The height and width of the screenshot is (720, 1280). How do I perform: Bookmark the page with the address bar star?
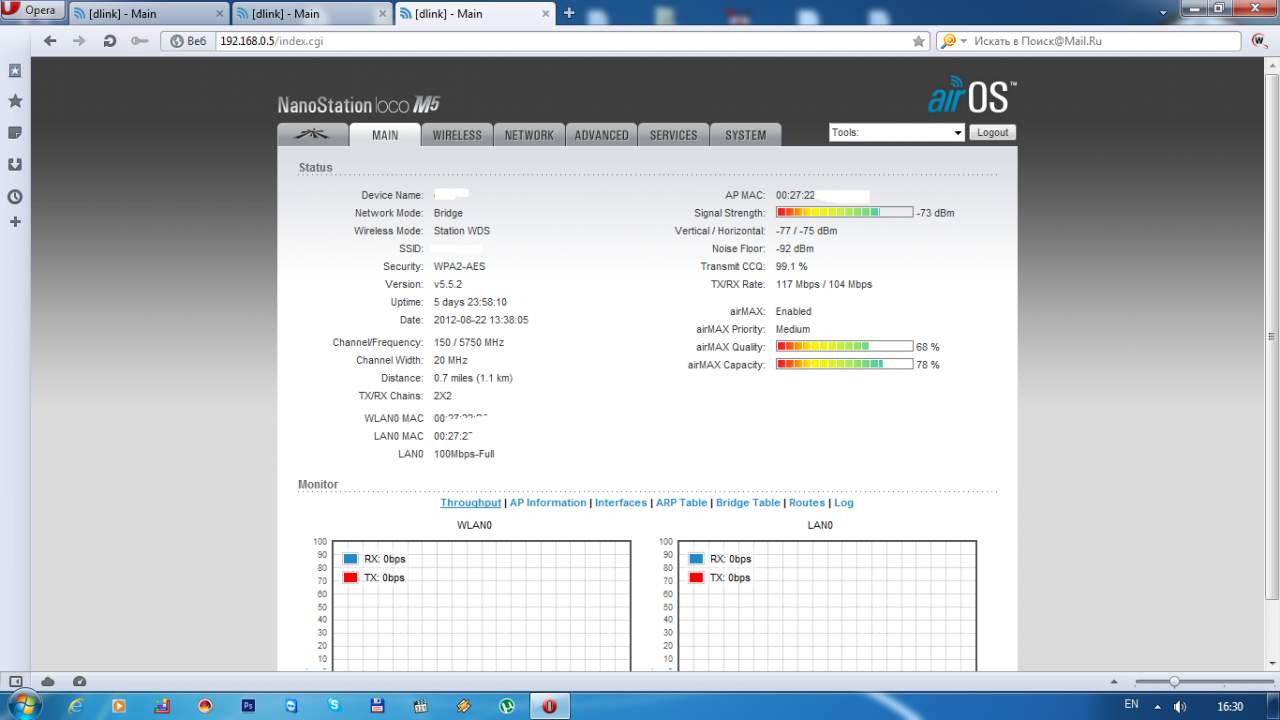click(x=919, y=41)
